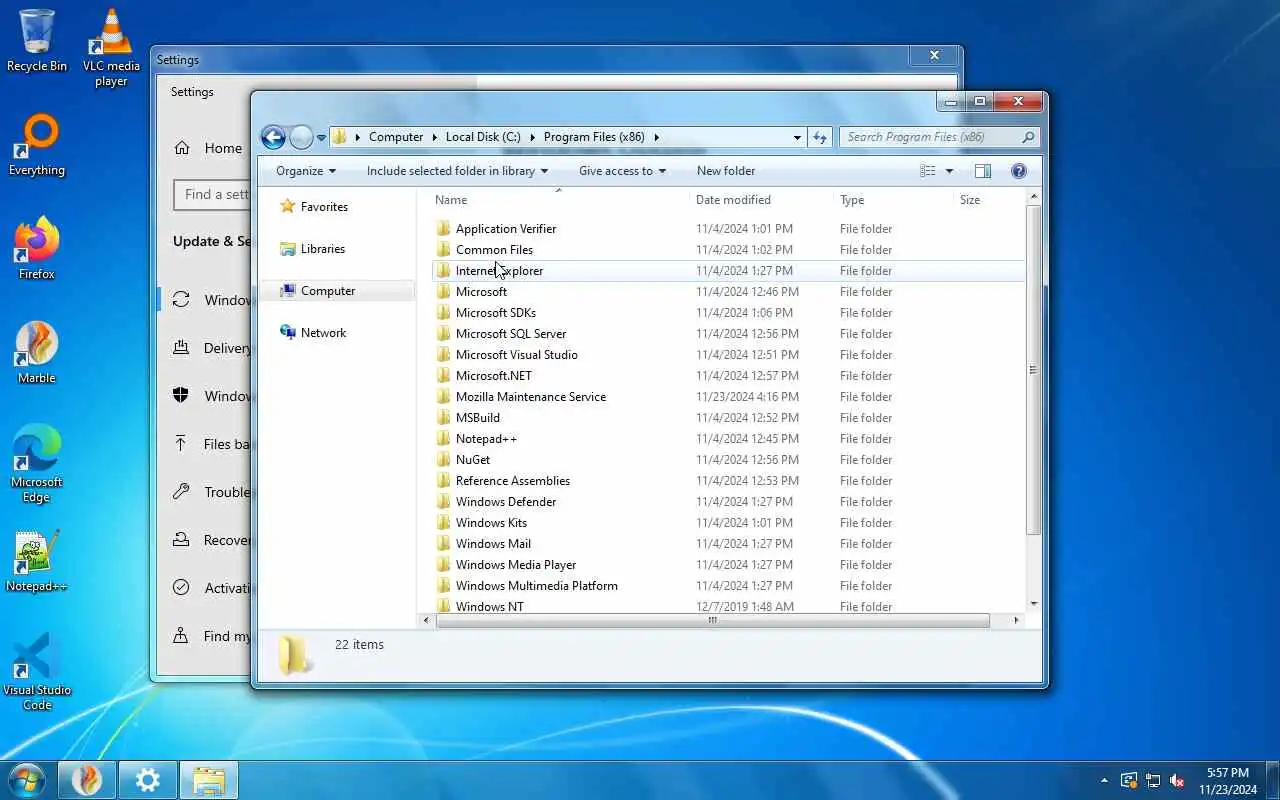Screen dimensions: 1280x800
Task: Show the preview pane
Action: [983, 171]
